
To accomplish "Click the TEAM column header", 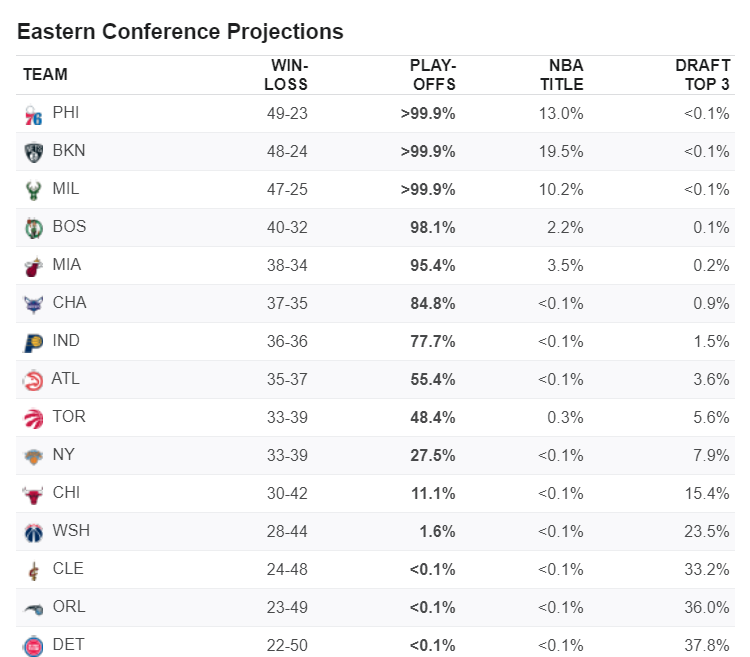I will [x=45, y=75].
